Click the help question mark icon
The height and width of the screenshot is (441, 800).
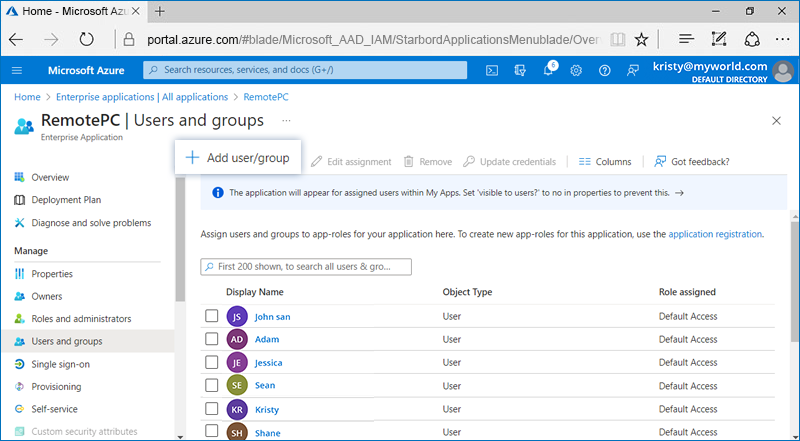pos(604,70)
